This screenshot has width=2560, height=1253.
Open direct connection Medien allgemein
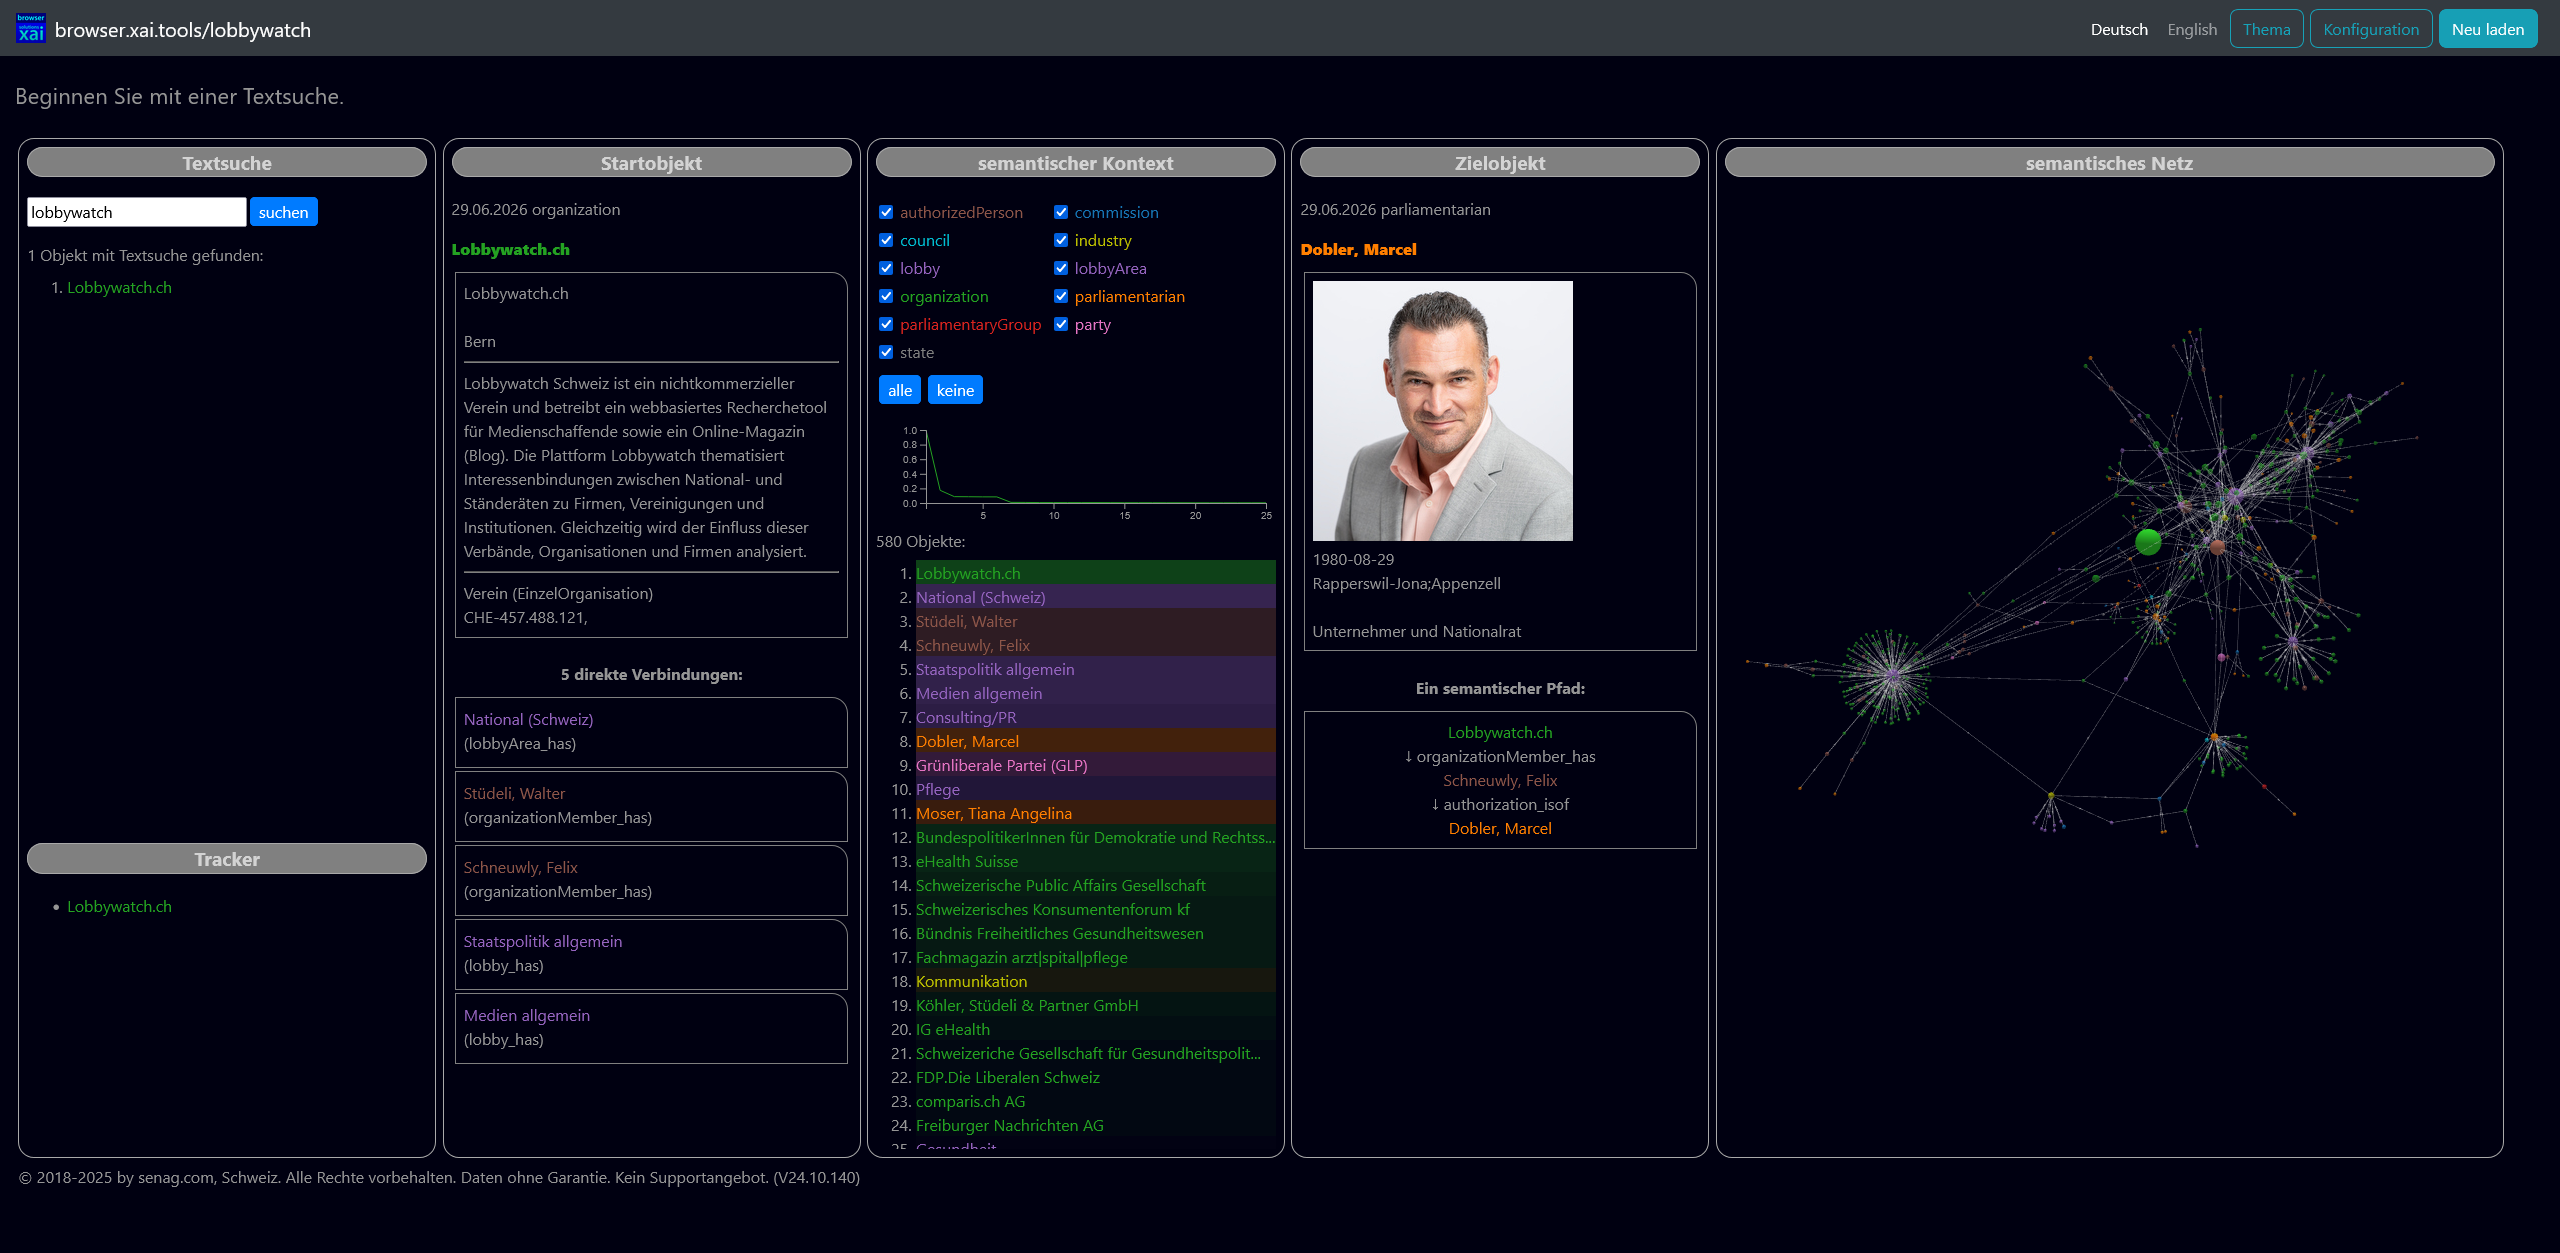[526, 1015]
